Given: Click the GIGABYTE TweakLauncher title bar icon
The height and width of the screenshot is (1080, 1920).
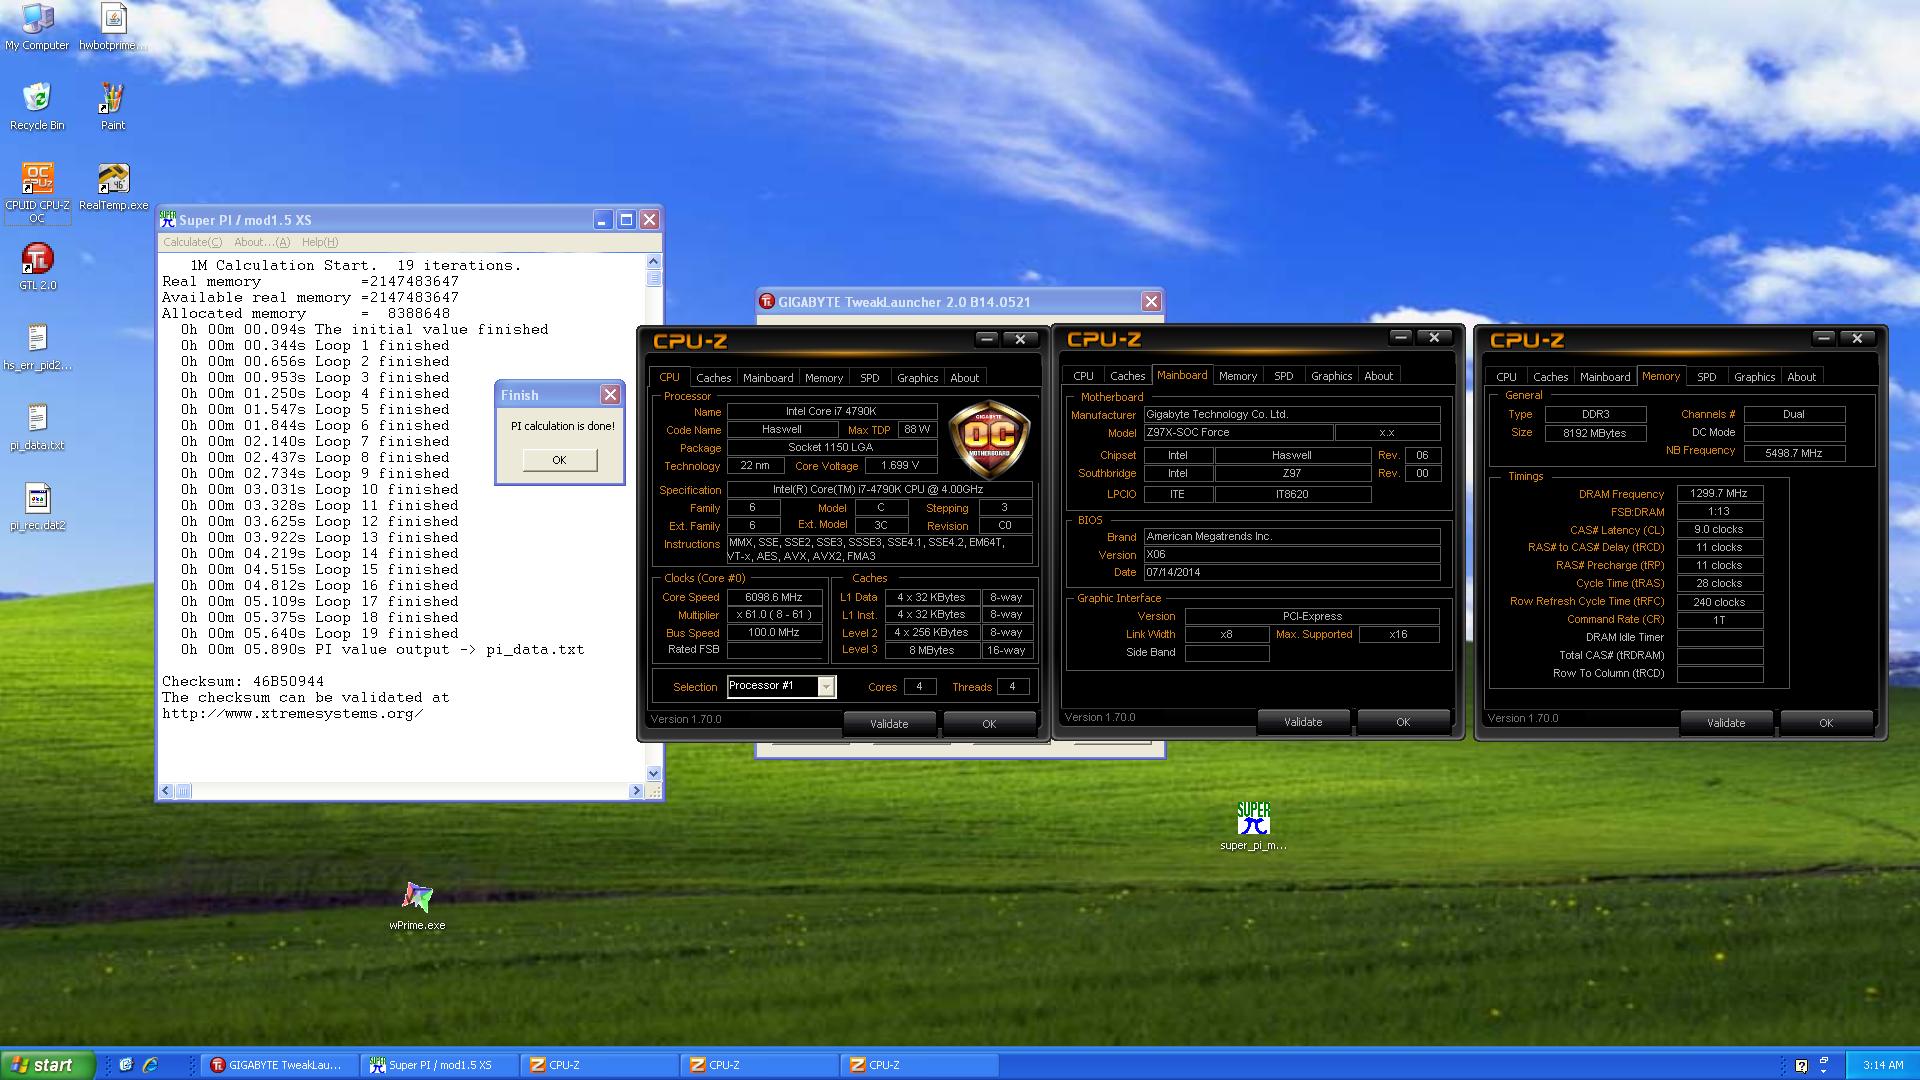Looking at the screenshot, I should pos(767,301).
